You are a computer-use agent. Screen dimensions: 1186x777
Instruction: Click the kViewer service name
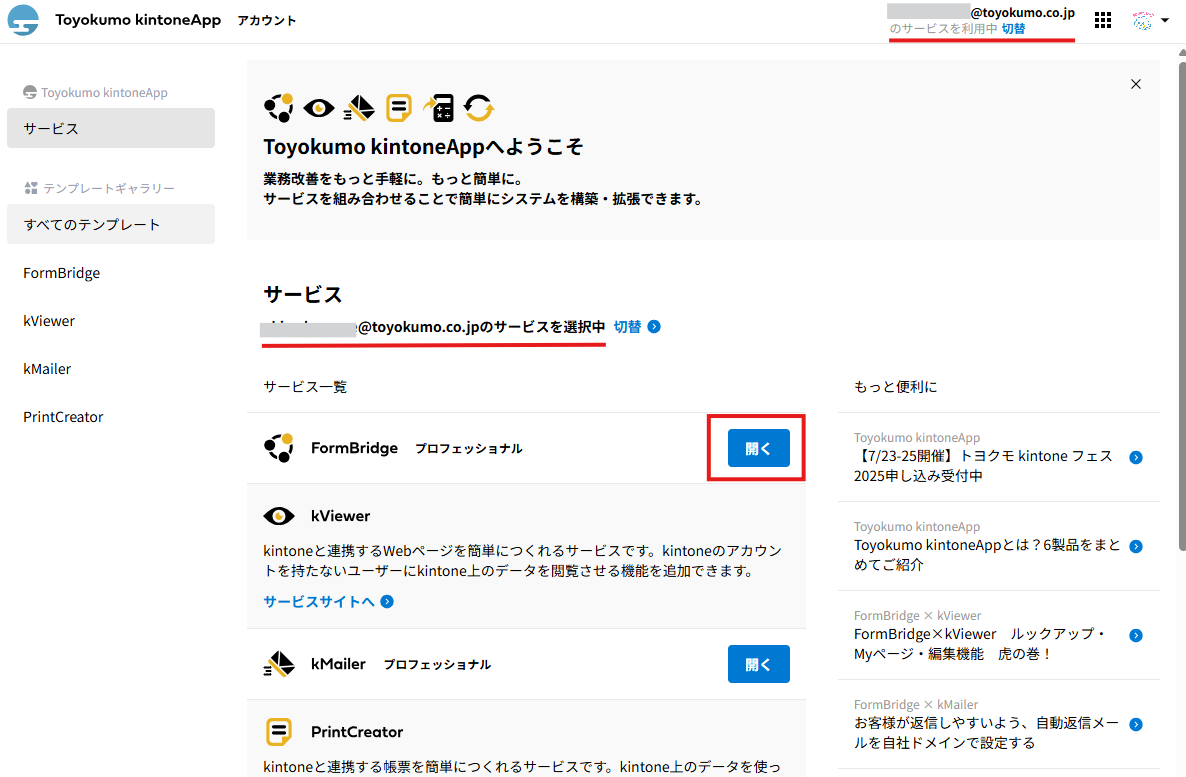coord(340,516)
